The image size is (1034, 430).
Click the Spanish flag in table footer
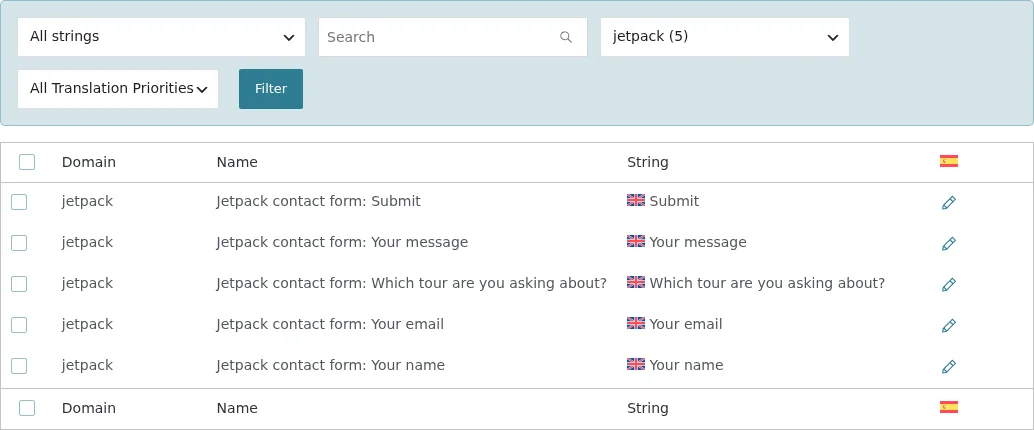tap(948, 407)
